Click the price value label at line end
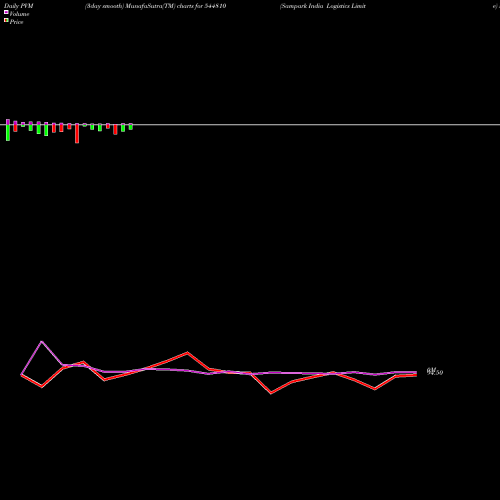500x500 pixels. pos(435,372)
